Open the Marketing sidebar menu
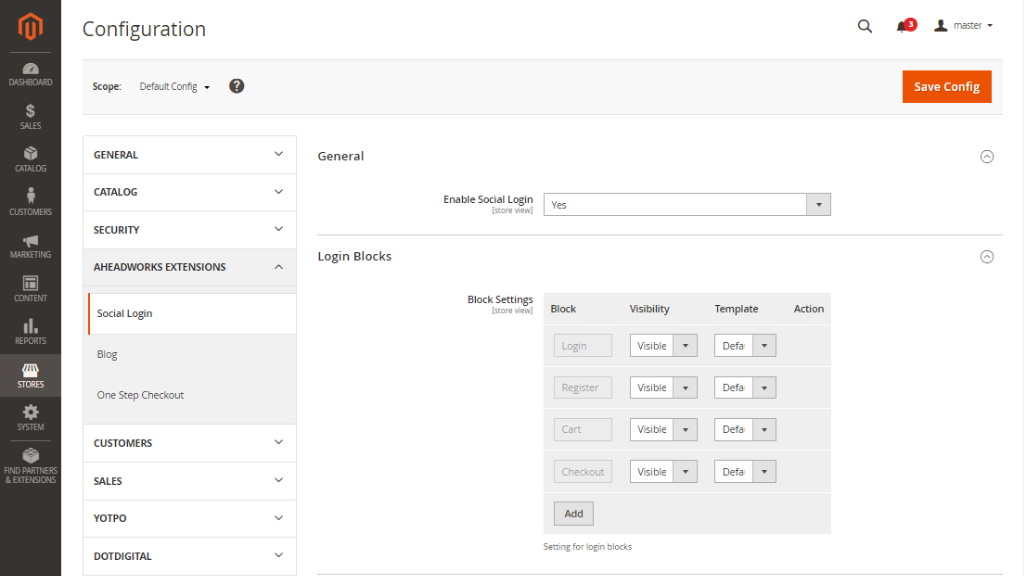Image resolution: width=1024 pixels, height=576 pixels. 30,246
